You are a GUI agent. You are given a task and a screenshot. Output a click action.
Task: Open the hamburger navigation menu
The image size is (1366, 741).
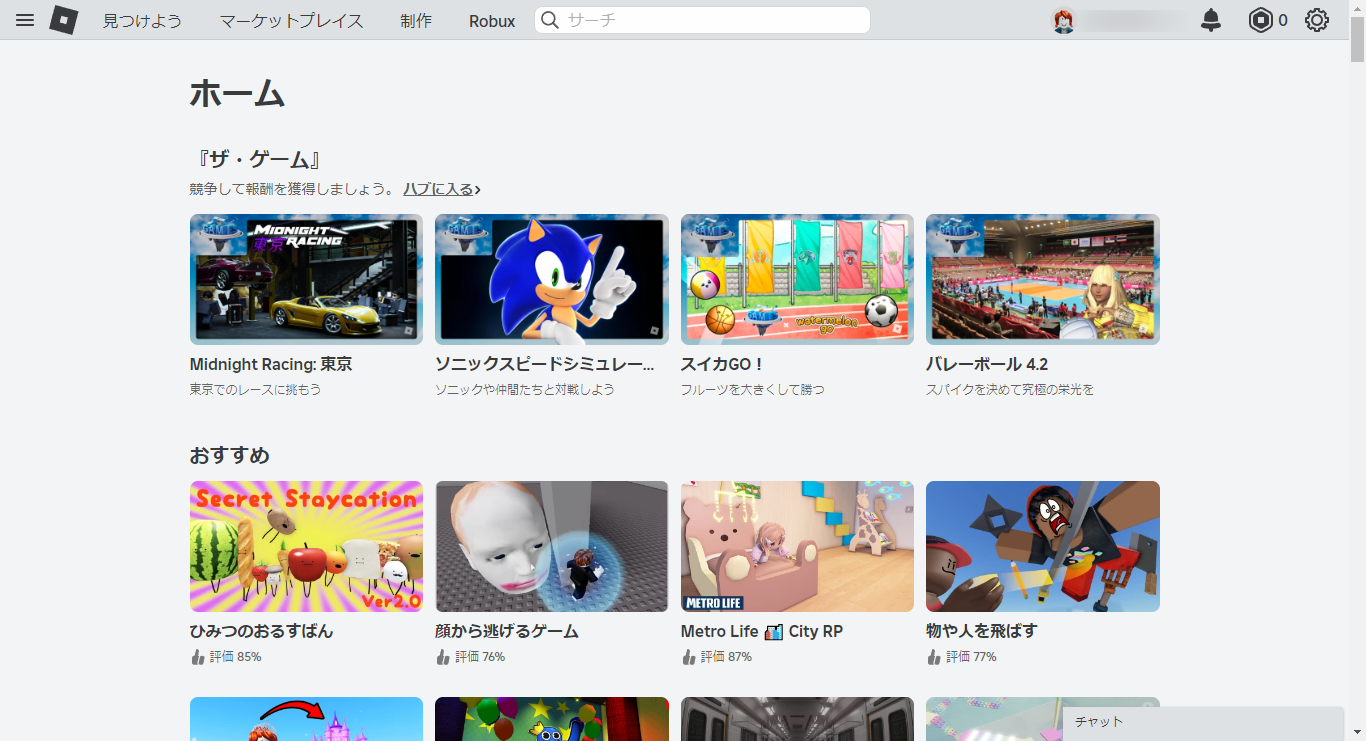point(25,20)
